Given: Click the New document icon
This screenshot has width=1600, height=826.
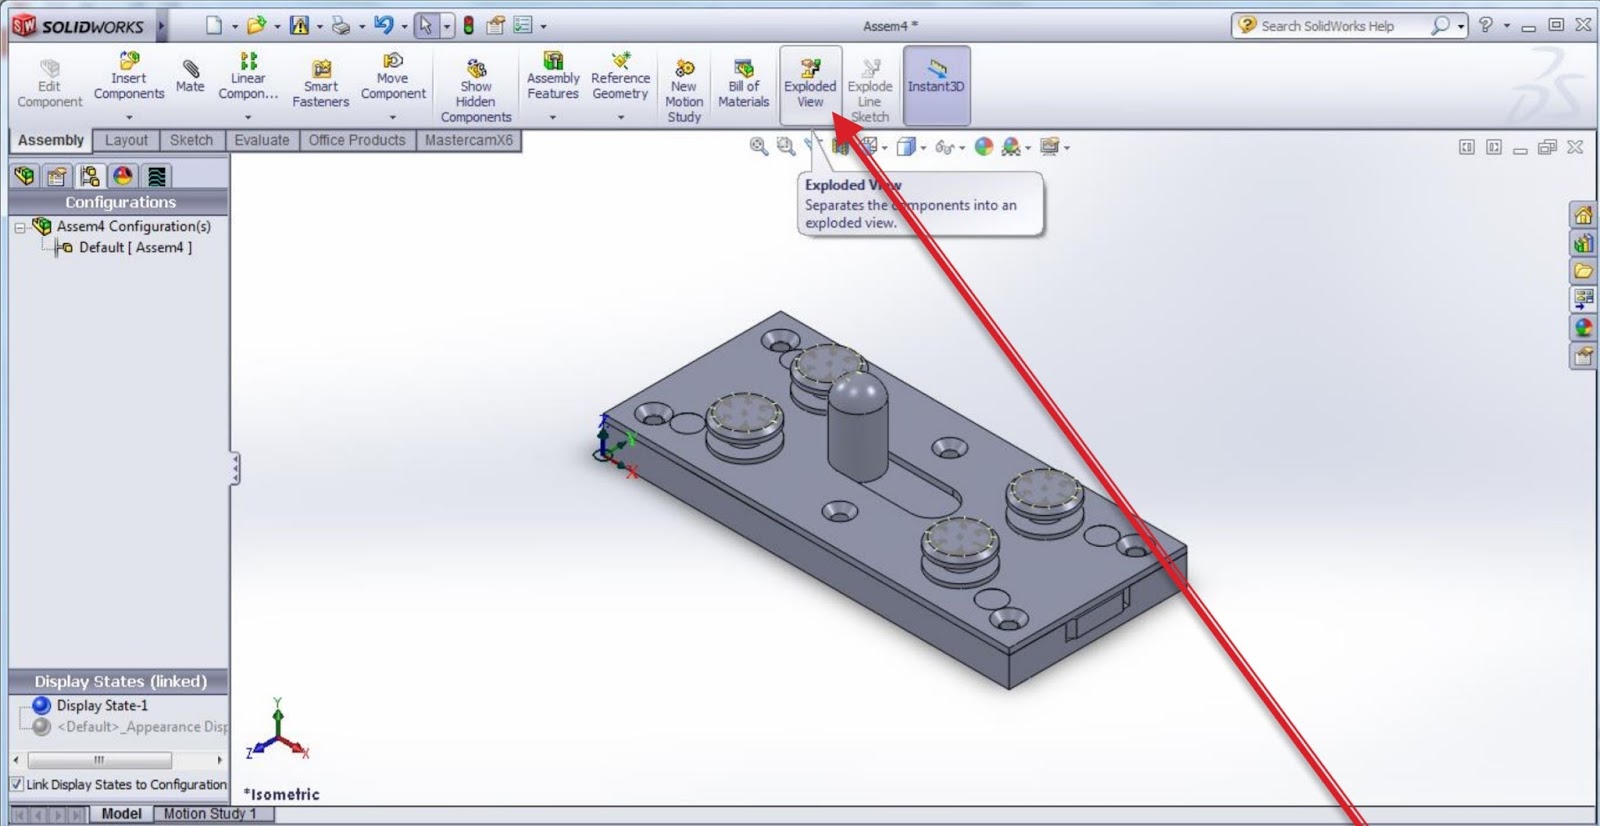Looking at the screenshot, I should (214, 25).
